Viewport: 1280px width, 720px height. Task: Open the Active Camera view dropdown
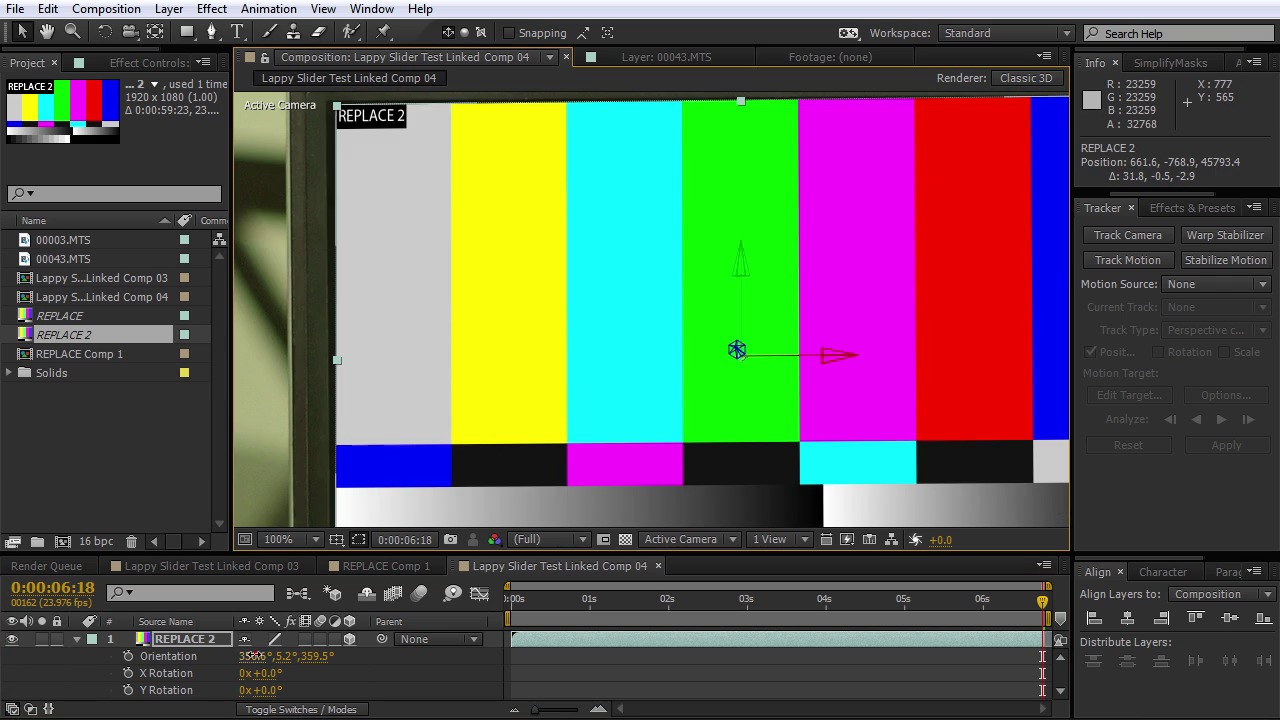690,540
